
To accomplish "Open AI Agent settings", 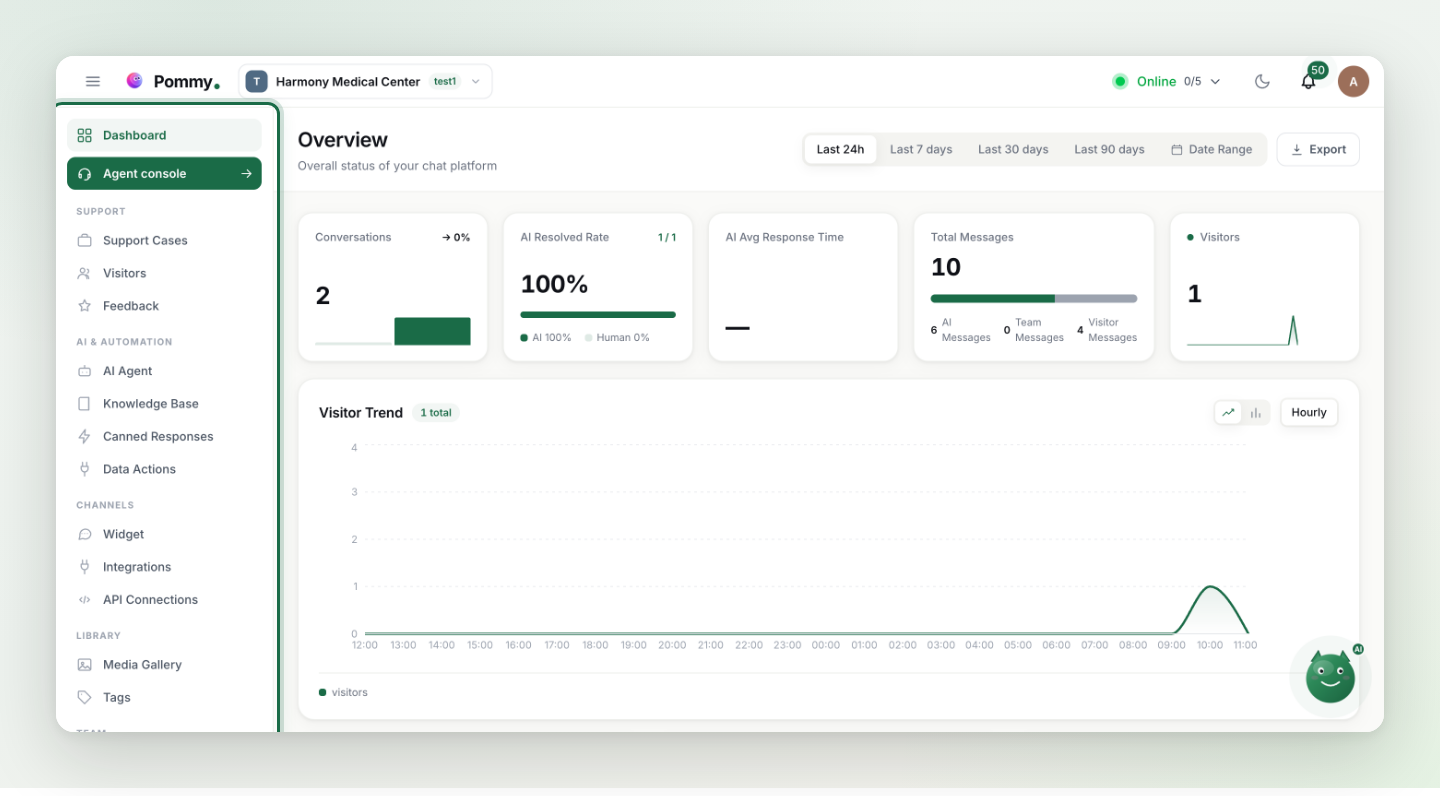I will click(x=164, y=371).
